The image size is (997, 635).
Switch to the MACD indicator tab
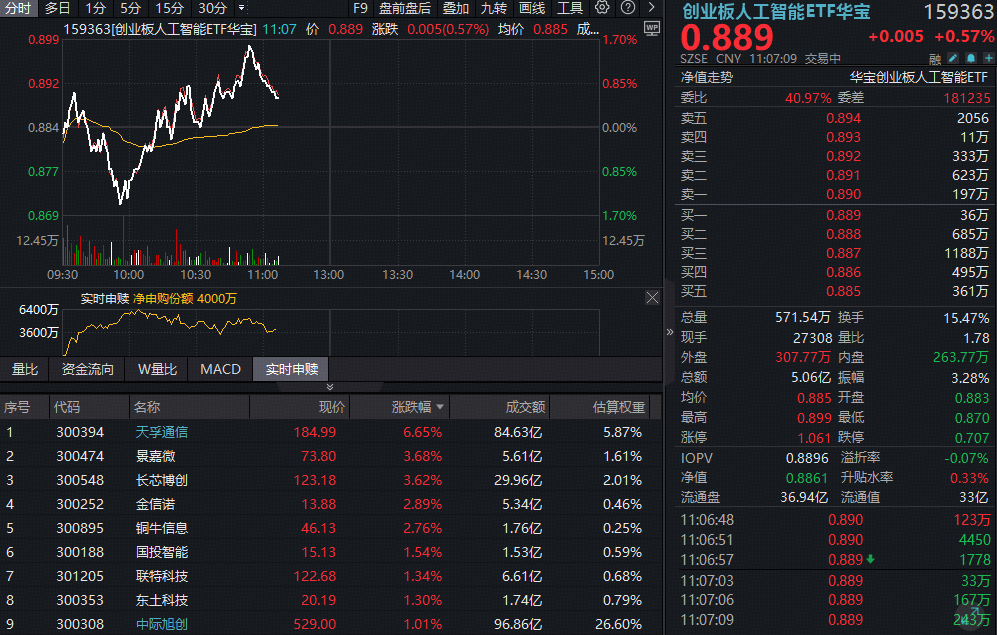pos(220,369)
